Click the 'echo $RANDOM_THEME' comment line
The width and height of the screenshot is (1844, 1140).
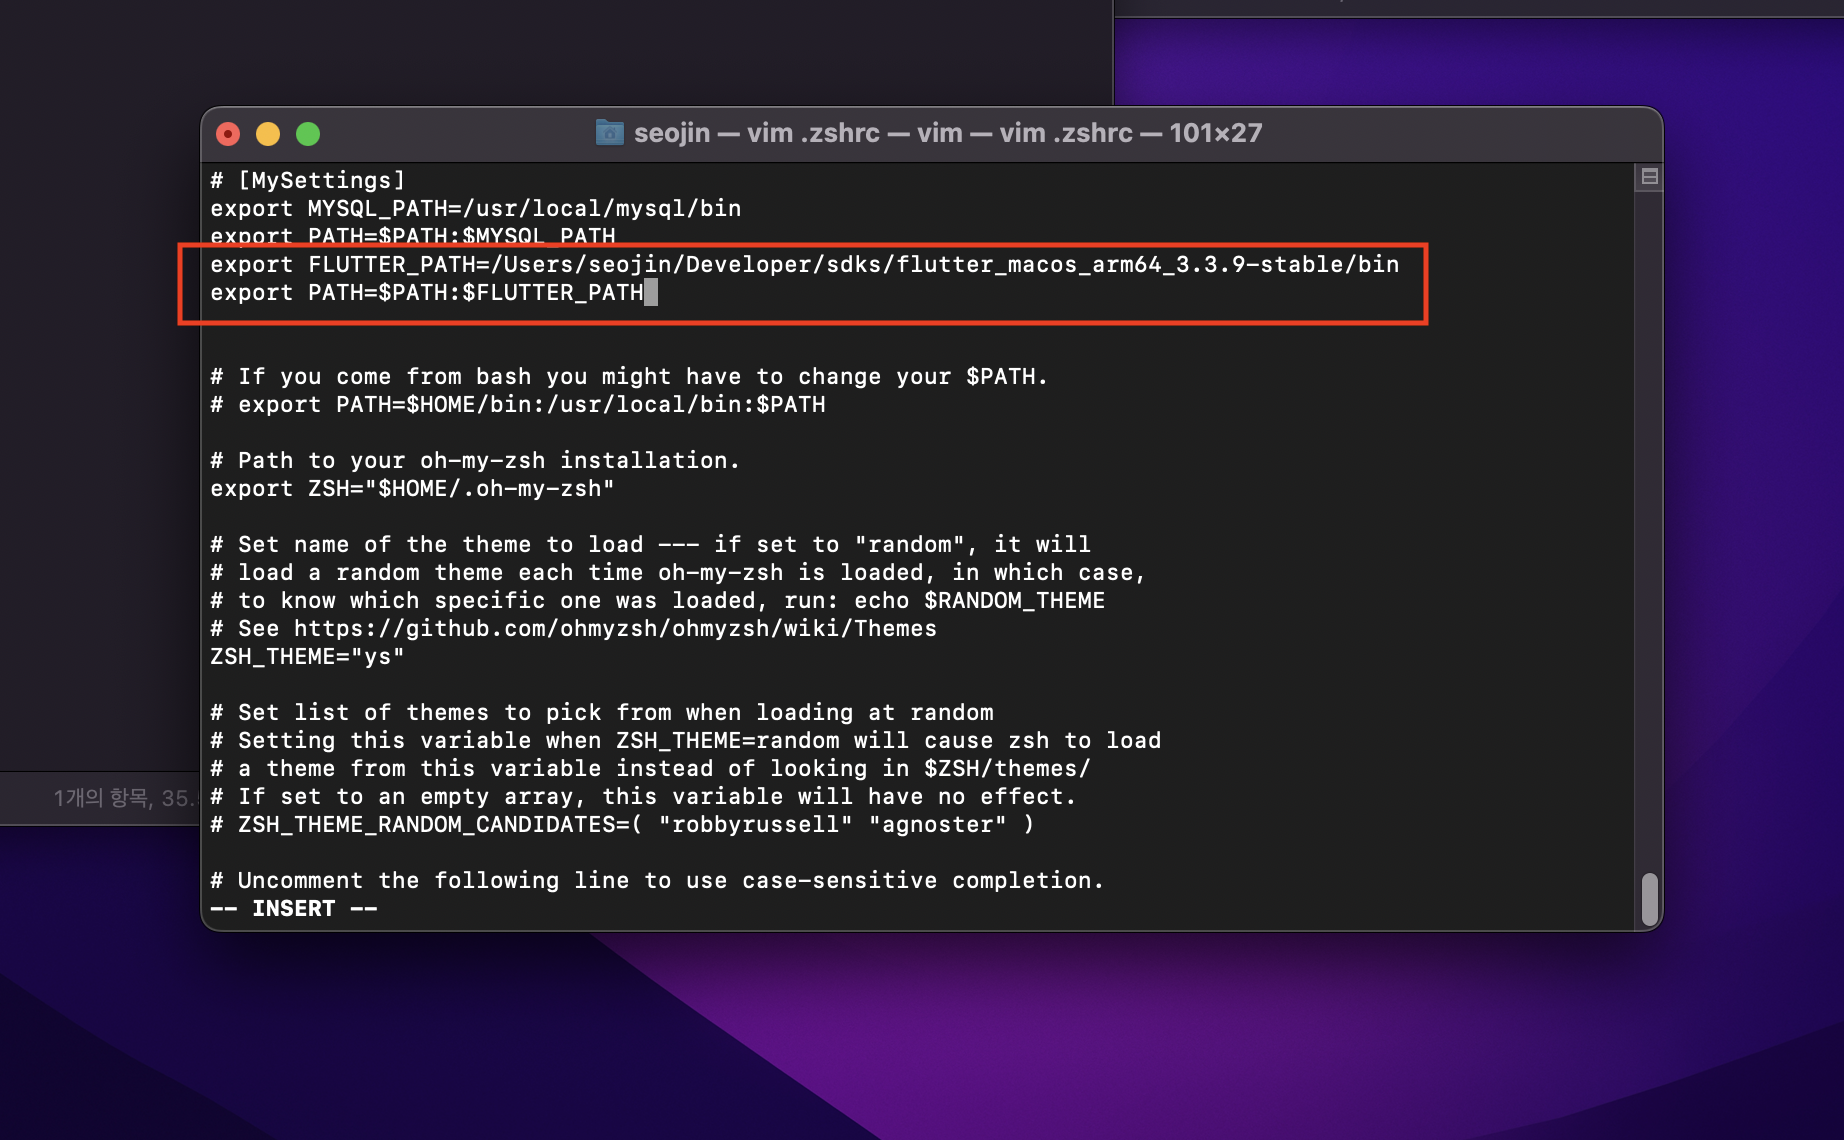(657, 601)
